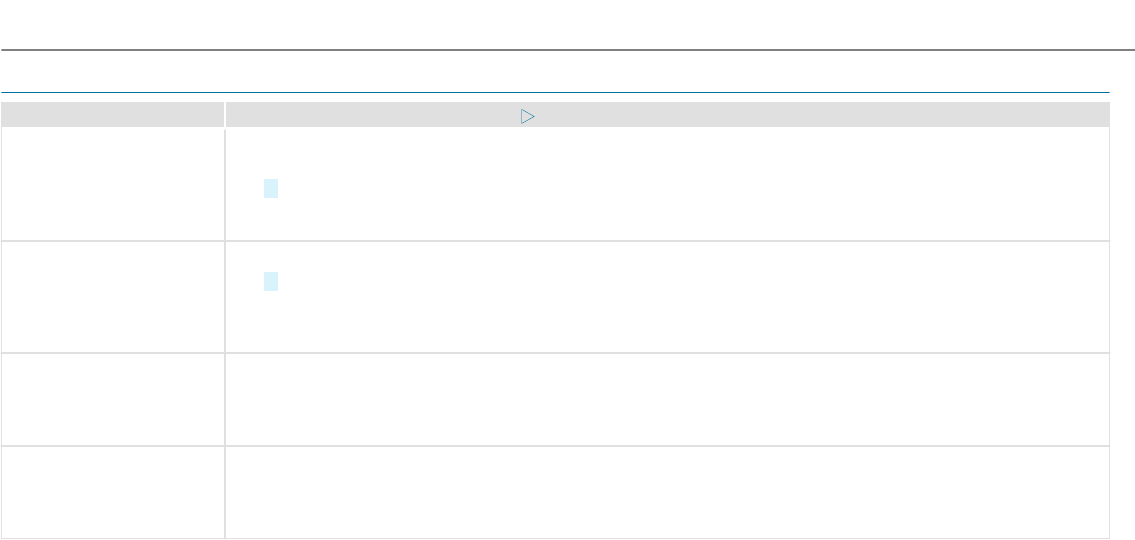
Task: Click the third row's narrow blank cell
Action: 113,399
